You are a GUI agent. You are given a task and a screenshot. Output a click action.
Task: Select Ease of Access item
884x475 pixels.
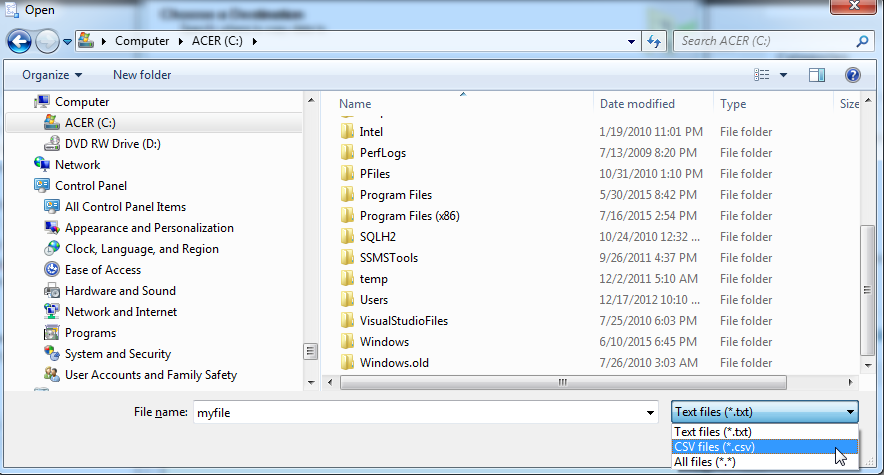click(x=103, y=270)
